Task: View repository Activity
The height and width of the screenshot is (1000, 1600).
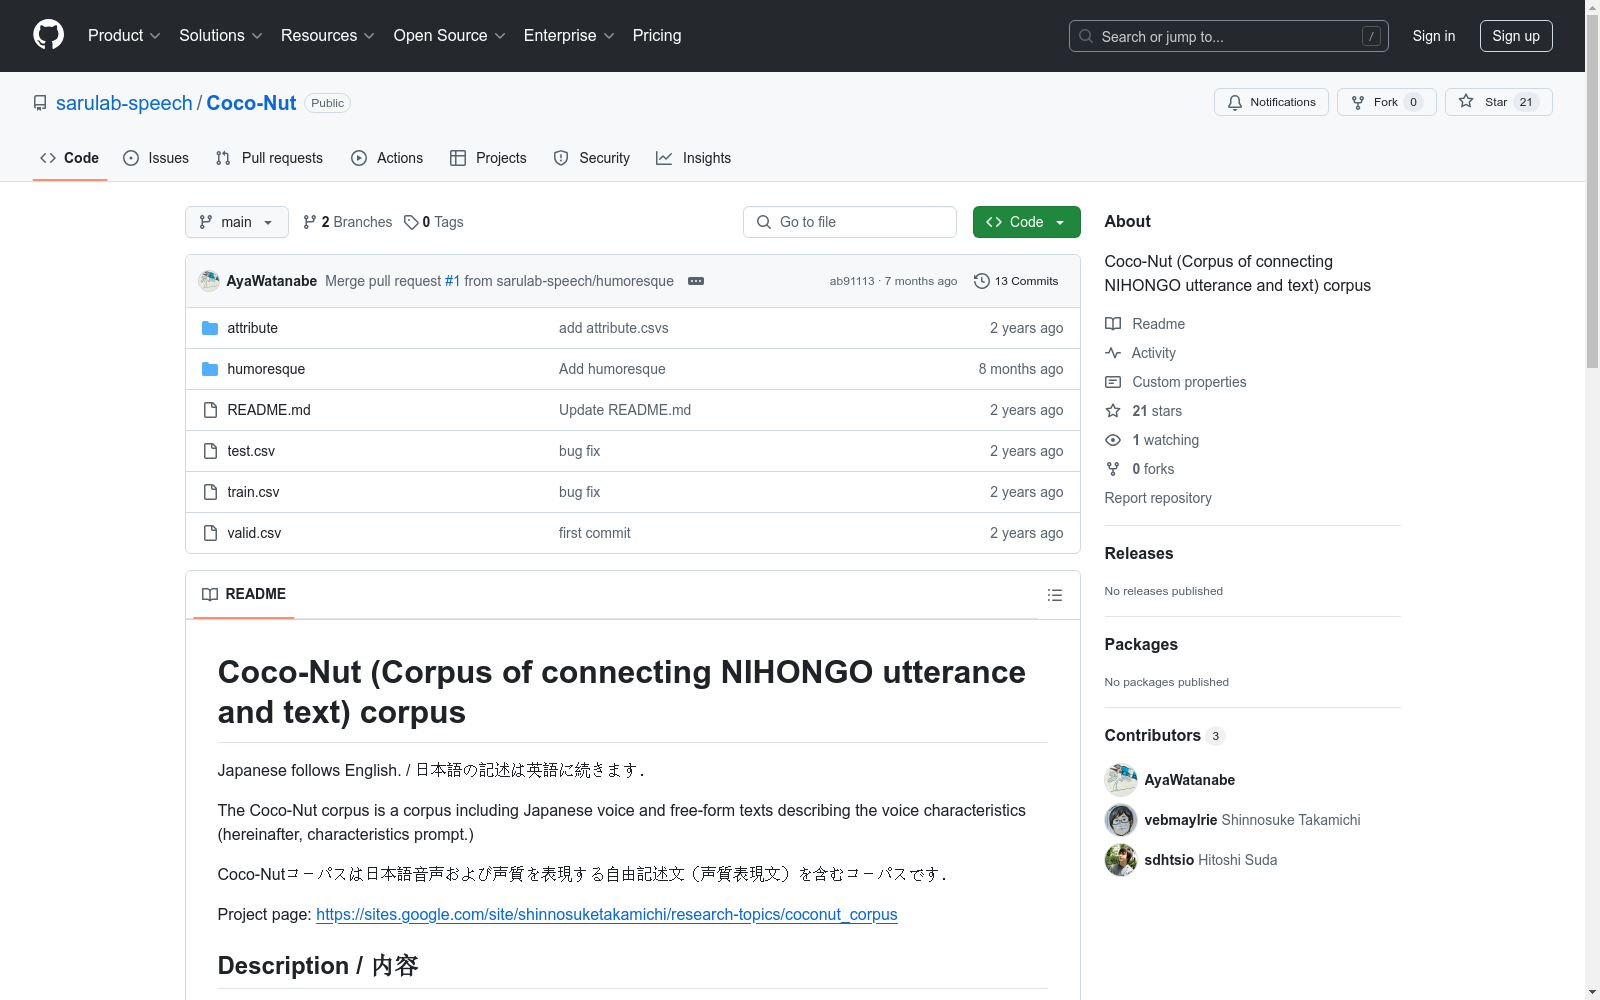Action: click(1140, 353)
